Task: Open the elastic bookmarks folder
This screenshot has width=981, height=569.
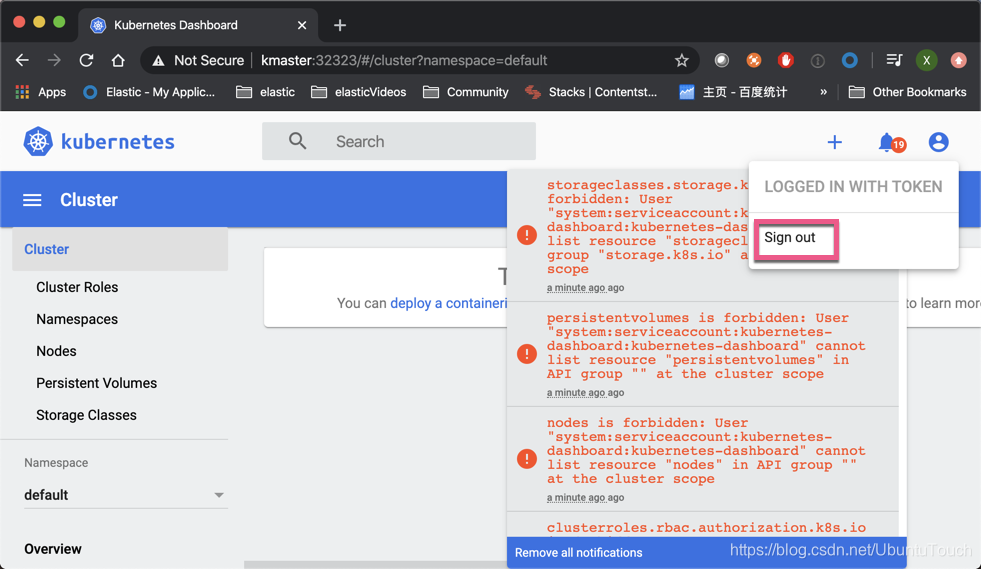Action: [265, 92]
